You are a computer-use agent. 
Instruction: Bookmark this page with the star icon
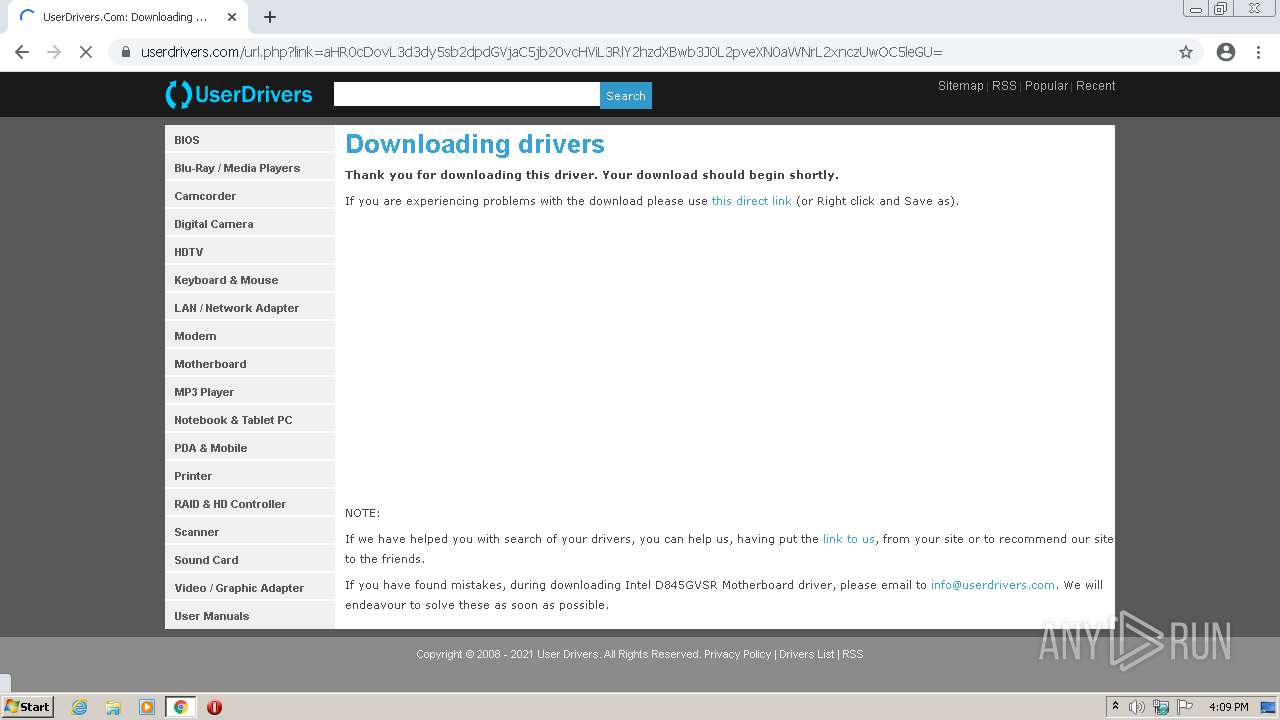coord(1186,52)
